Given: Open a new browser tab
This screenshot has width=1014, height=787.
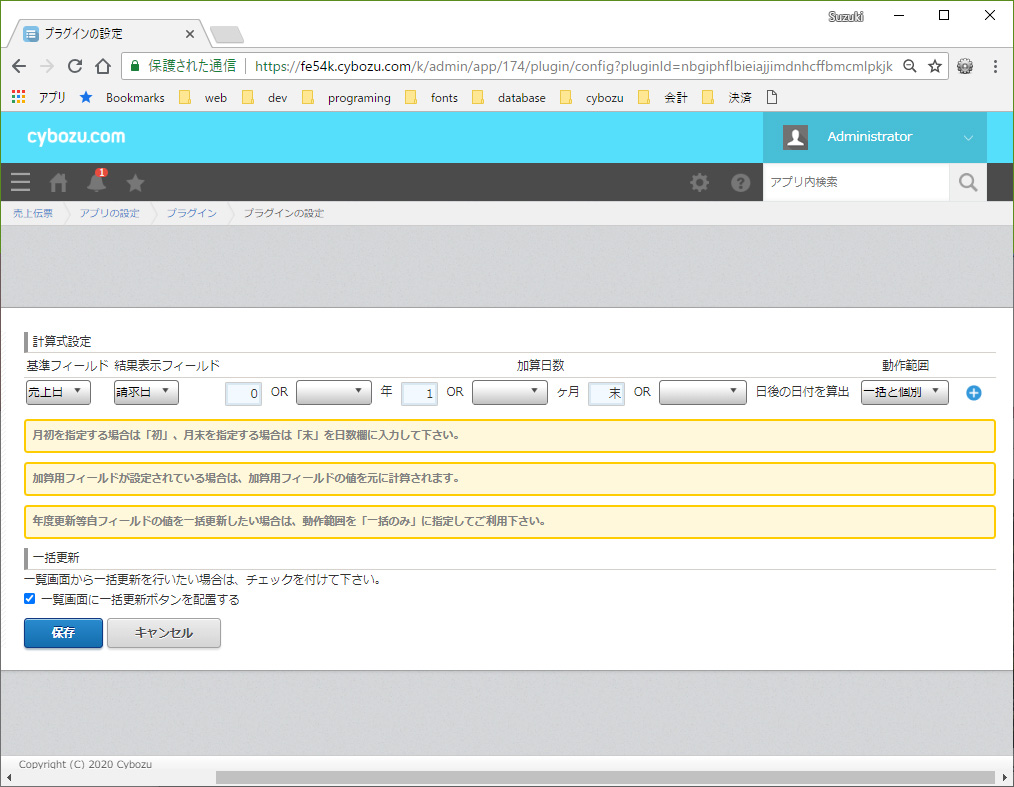Looking at the screenshot, I should tap(227, 34).
